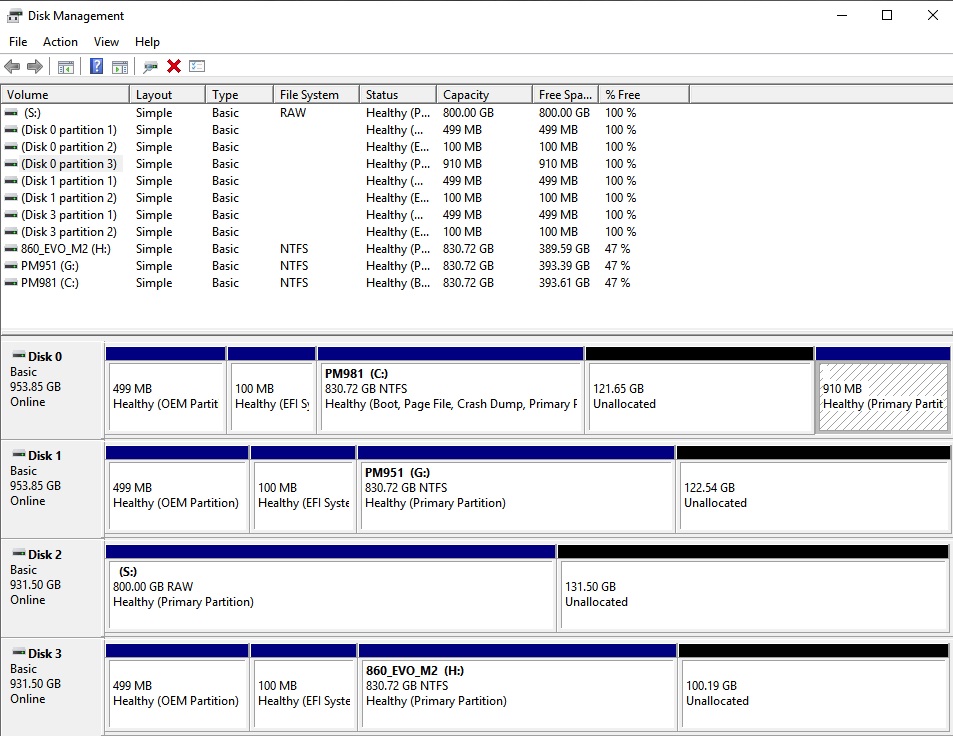Open the File menu

pos(18,42)
